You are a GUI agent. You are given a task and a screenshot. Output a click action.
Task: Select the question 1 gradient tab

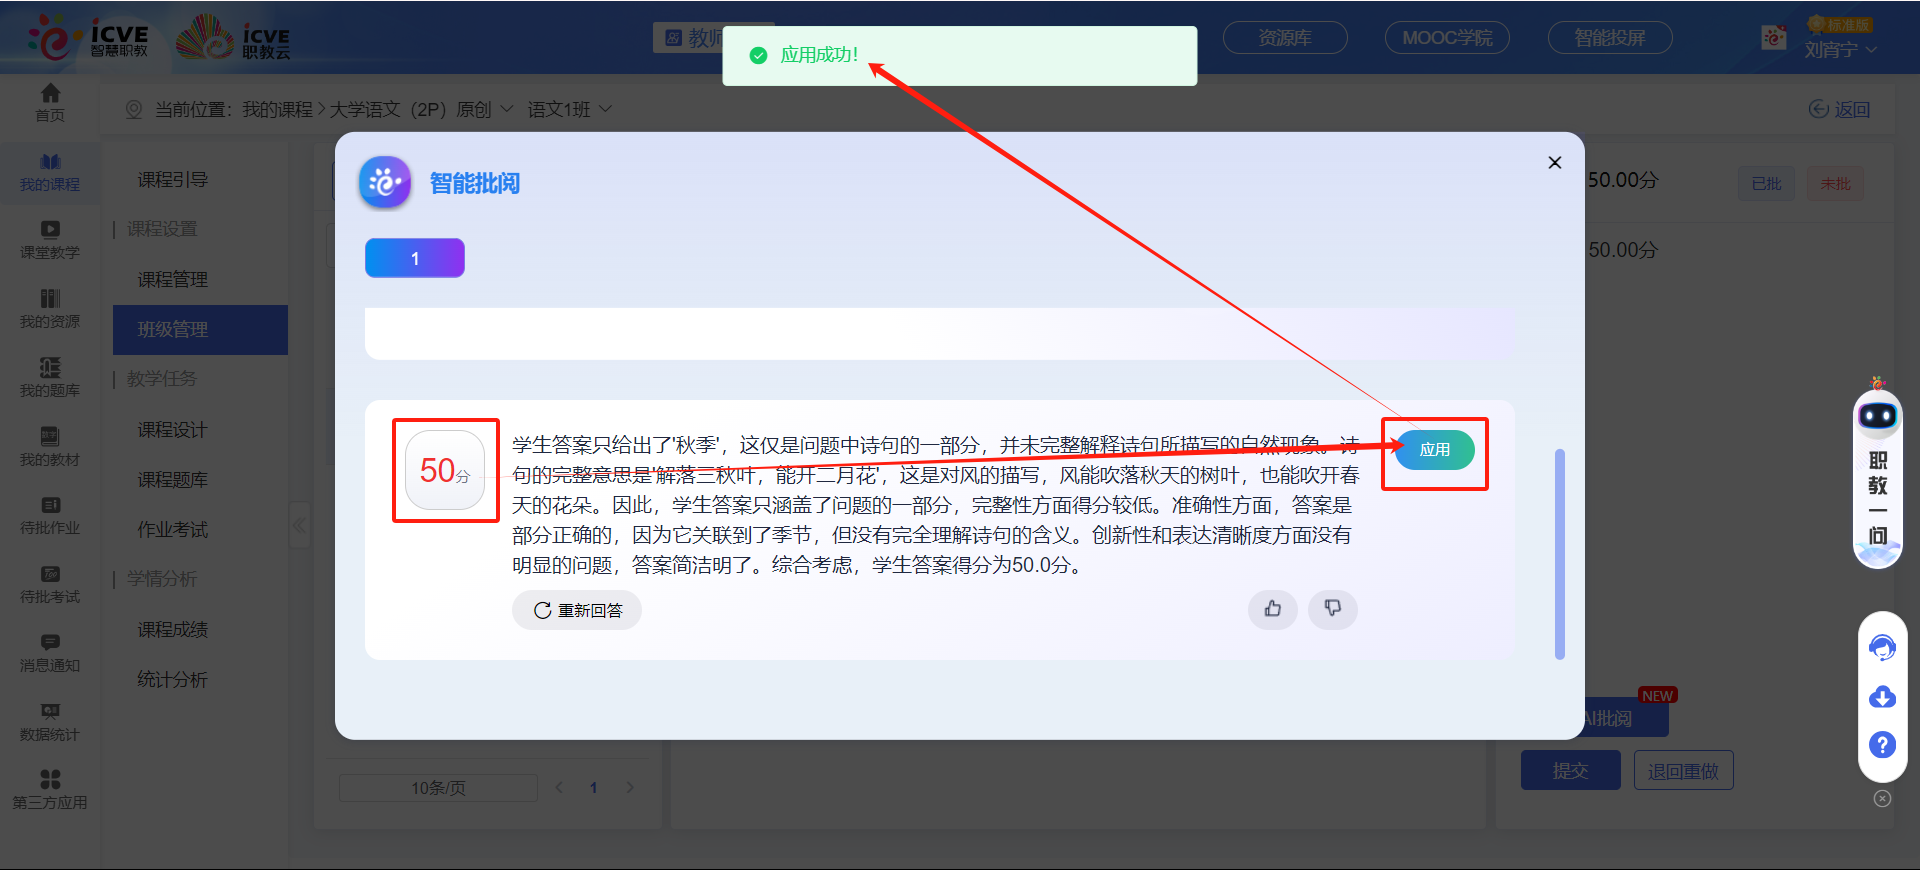[414, 258]
